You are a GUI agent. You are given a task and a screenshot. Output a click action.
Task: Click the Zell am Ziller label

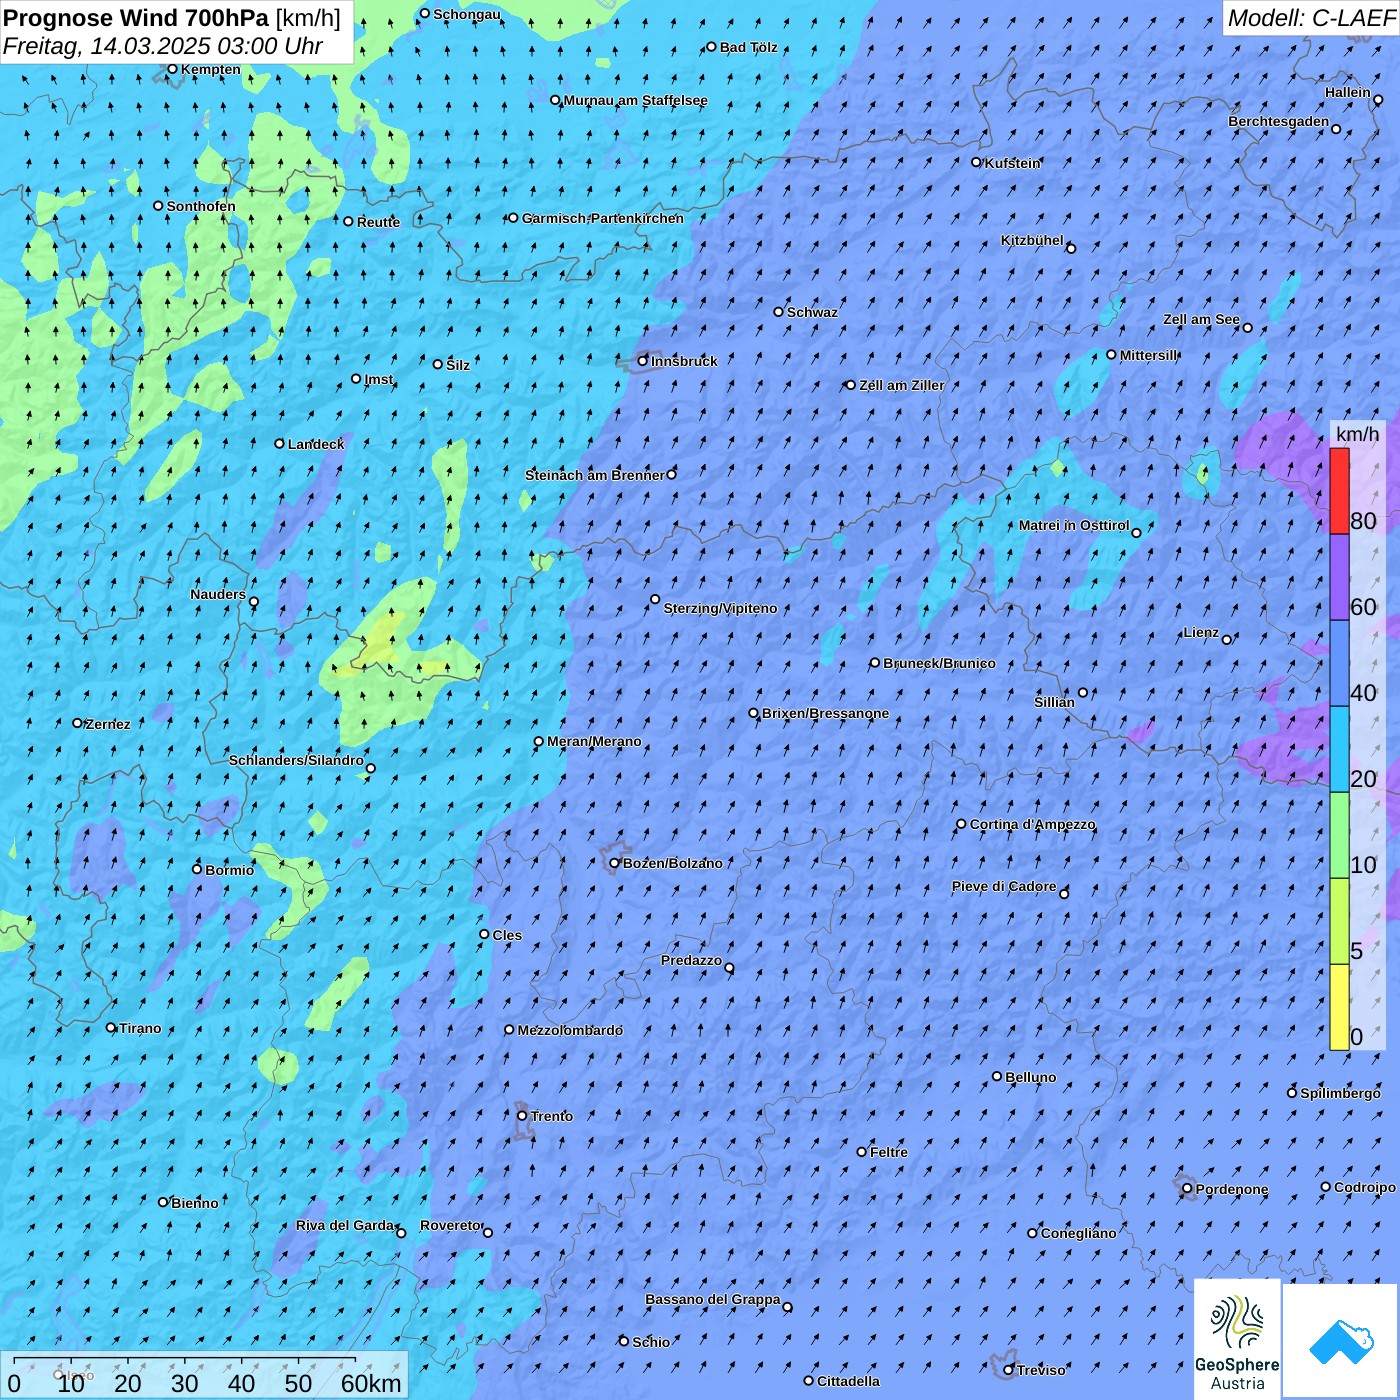901,385
